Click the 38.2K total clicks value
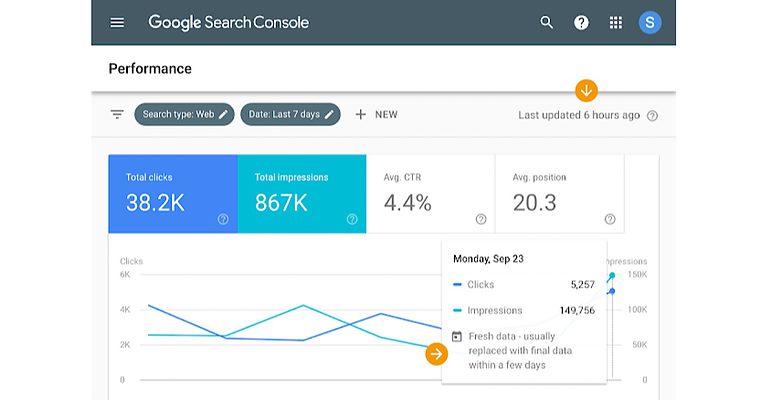760x400 pixels. coord(155,203)
